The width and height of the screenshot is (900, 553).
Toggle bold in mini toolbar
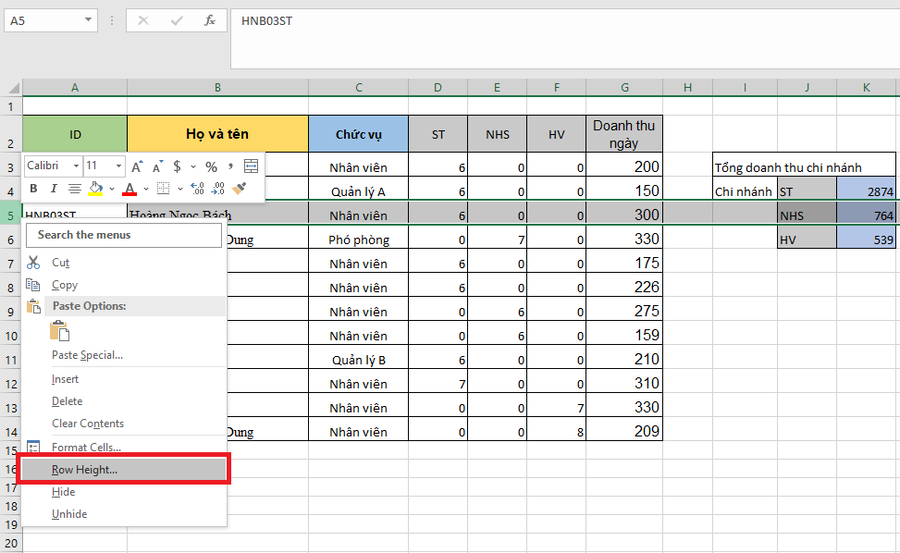pyautogui.click(x=33, y=188)
